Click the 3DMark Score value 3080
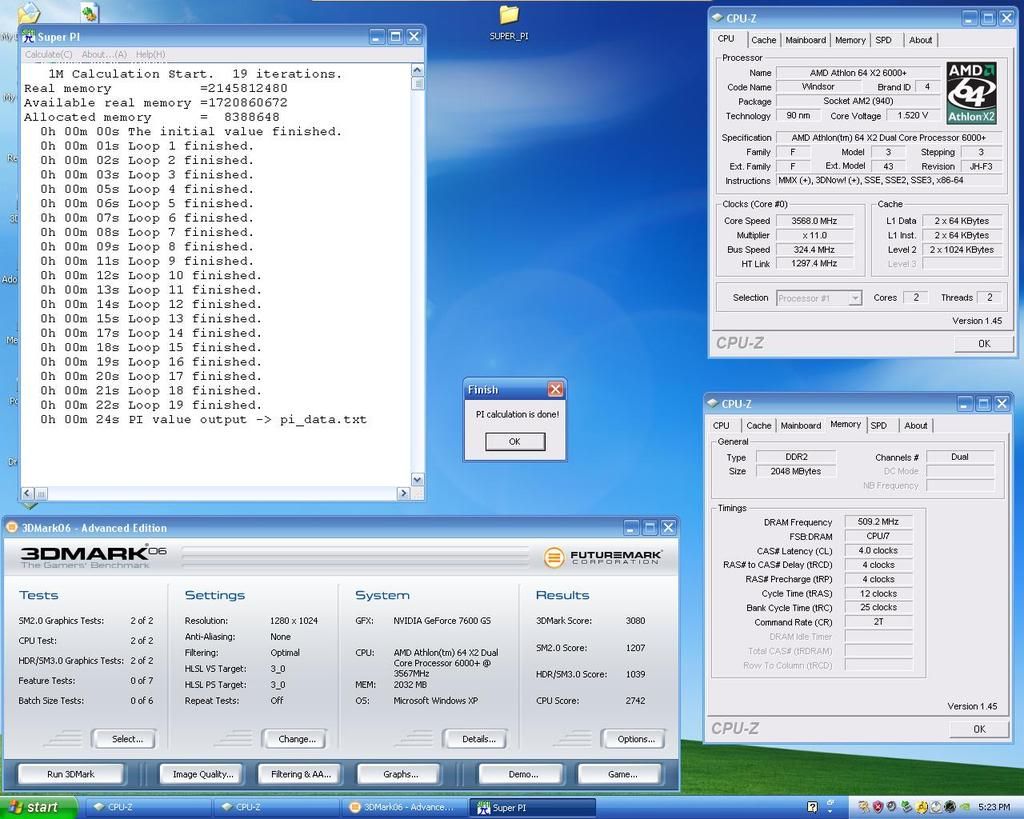Screen dimensions: 1024x819 635,620
